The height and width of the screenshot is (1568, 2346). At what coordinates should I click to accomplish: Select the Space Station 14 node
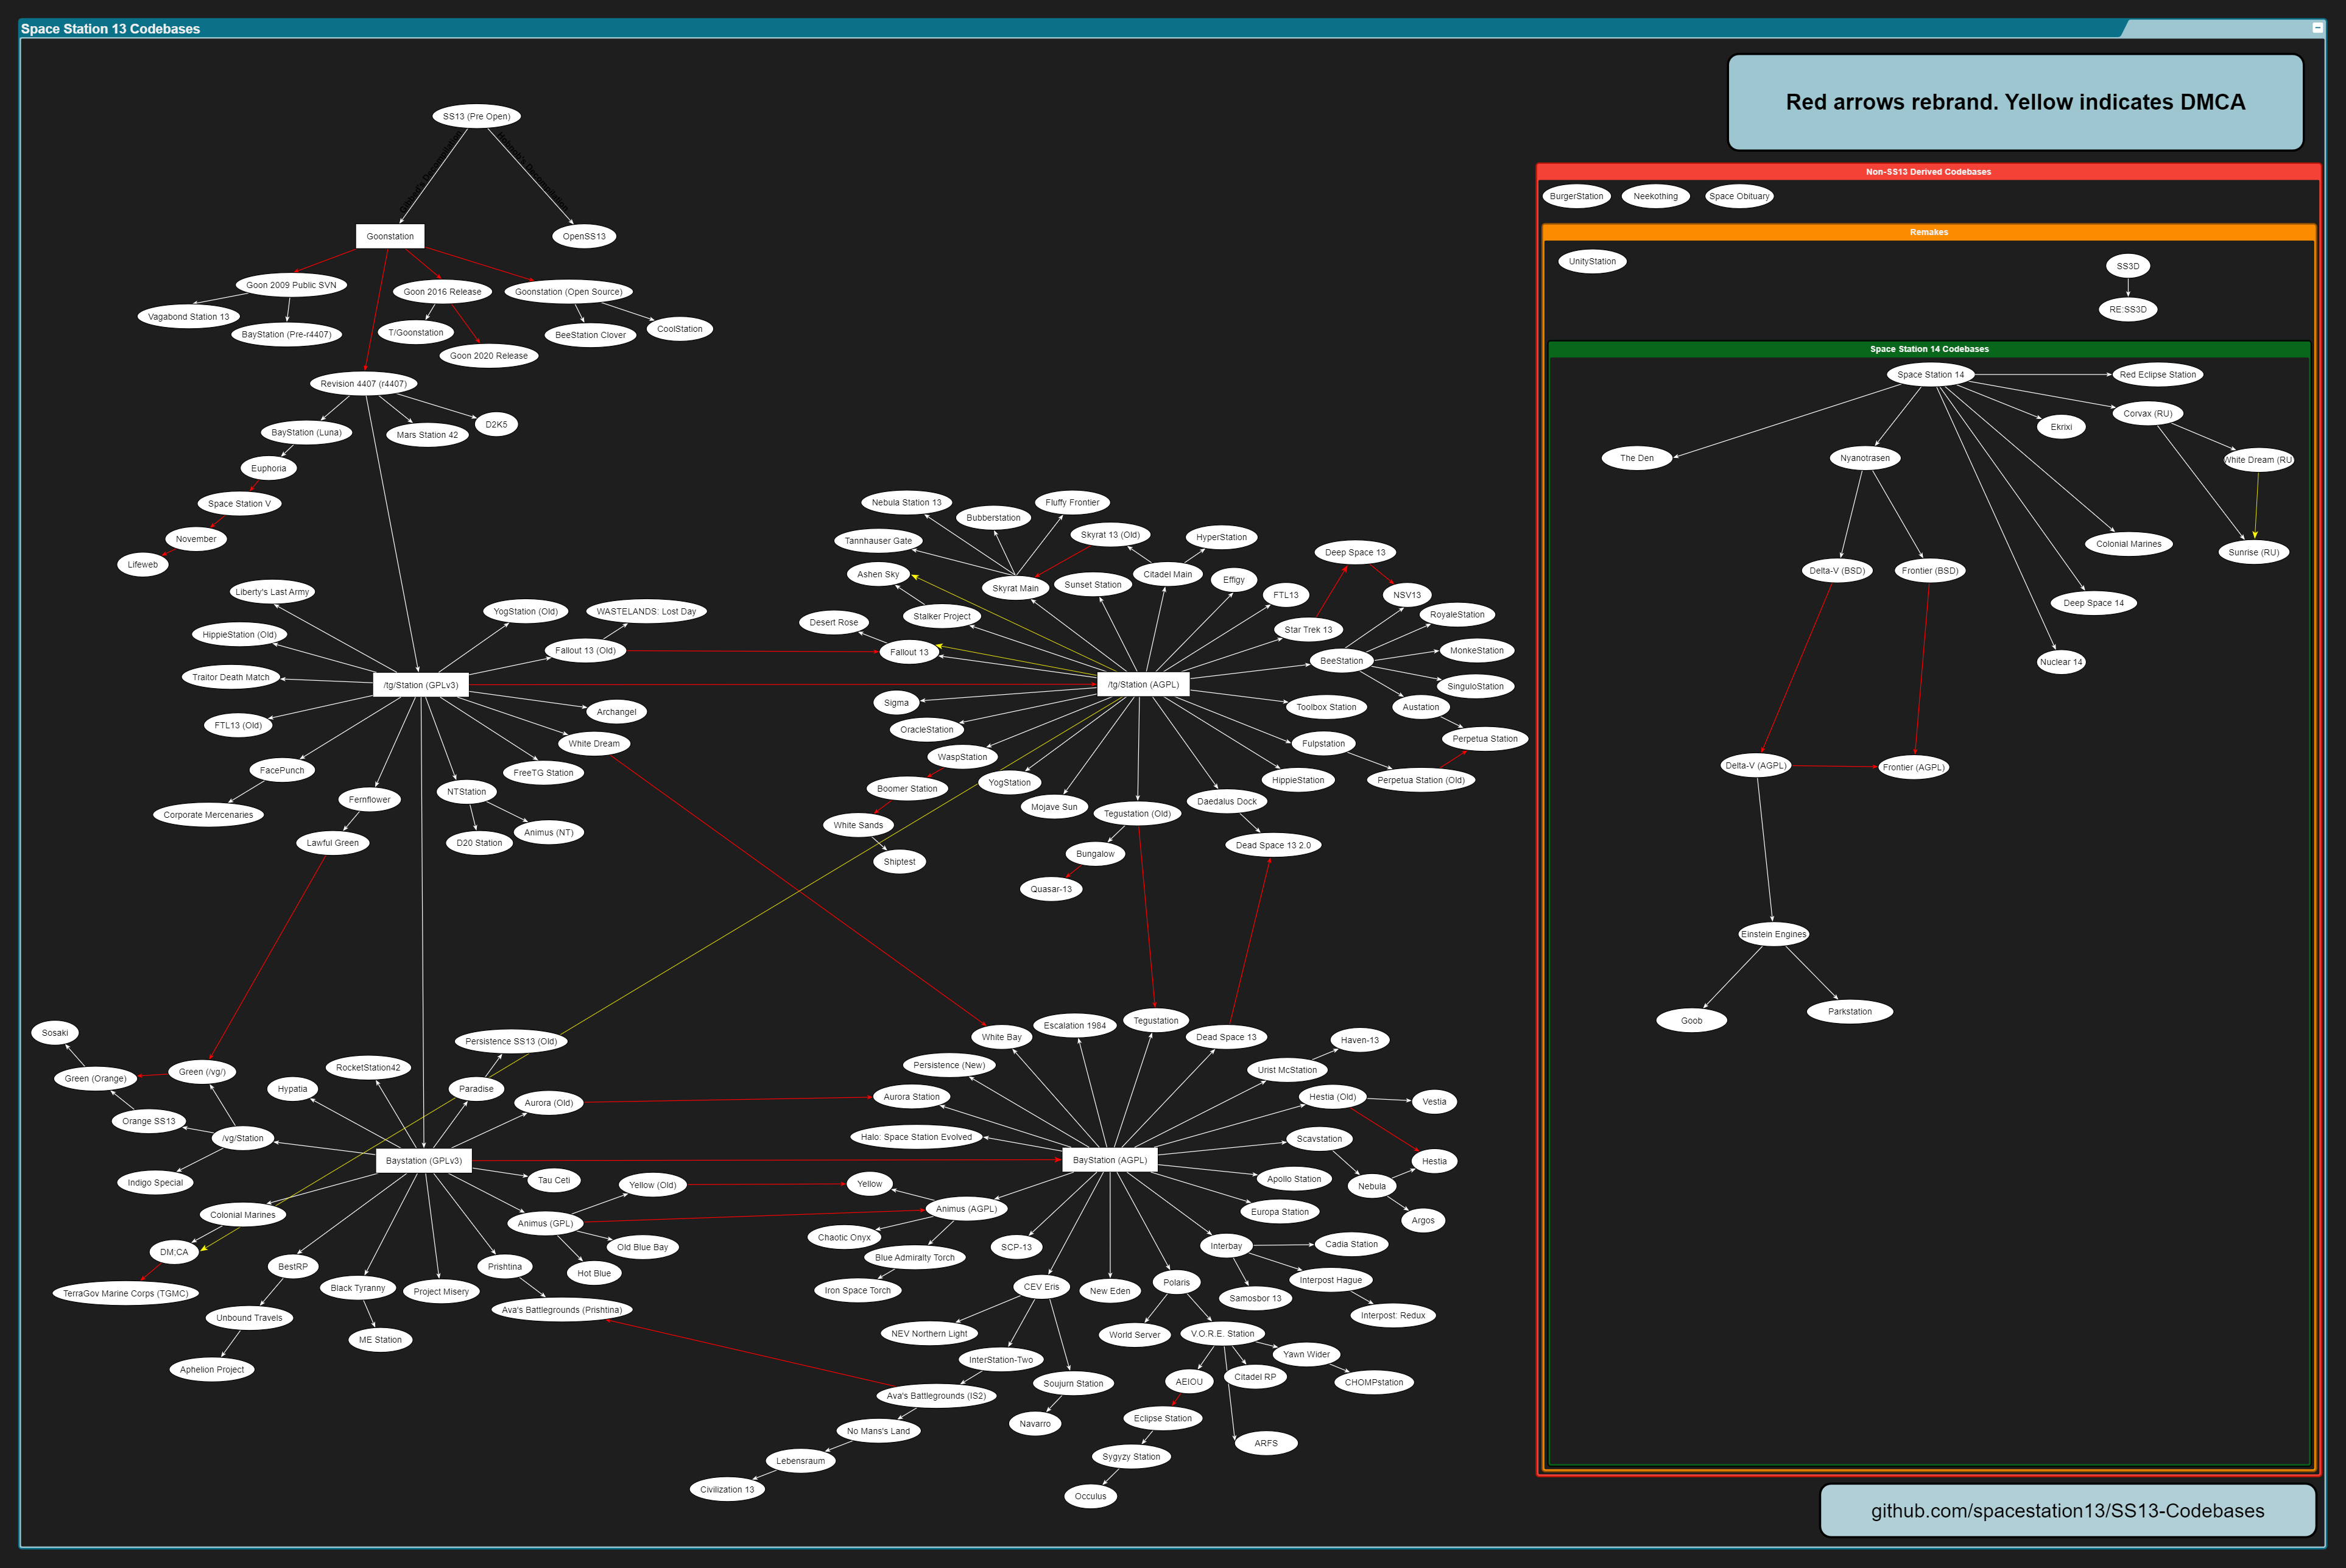click(x=1931, y=374)
